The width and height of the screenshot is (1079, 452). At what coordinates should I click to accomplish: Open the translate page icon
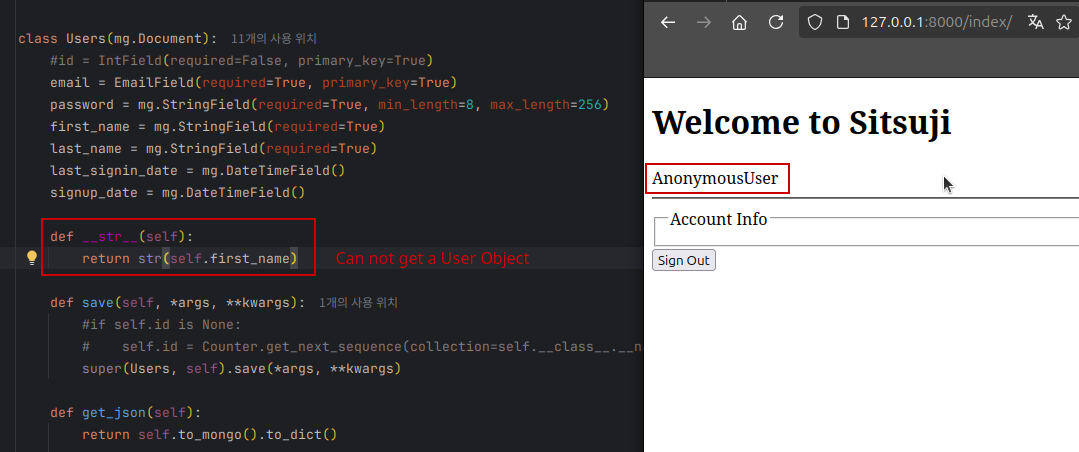(1035, 22)
